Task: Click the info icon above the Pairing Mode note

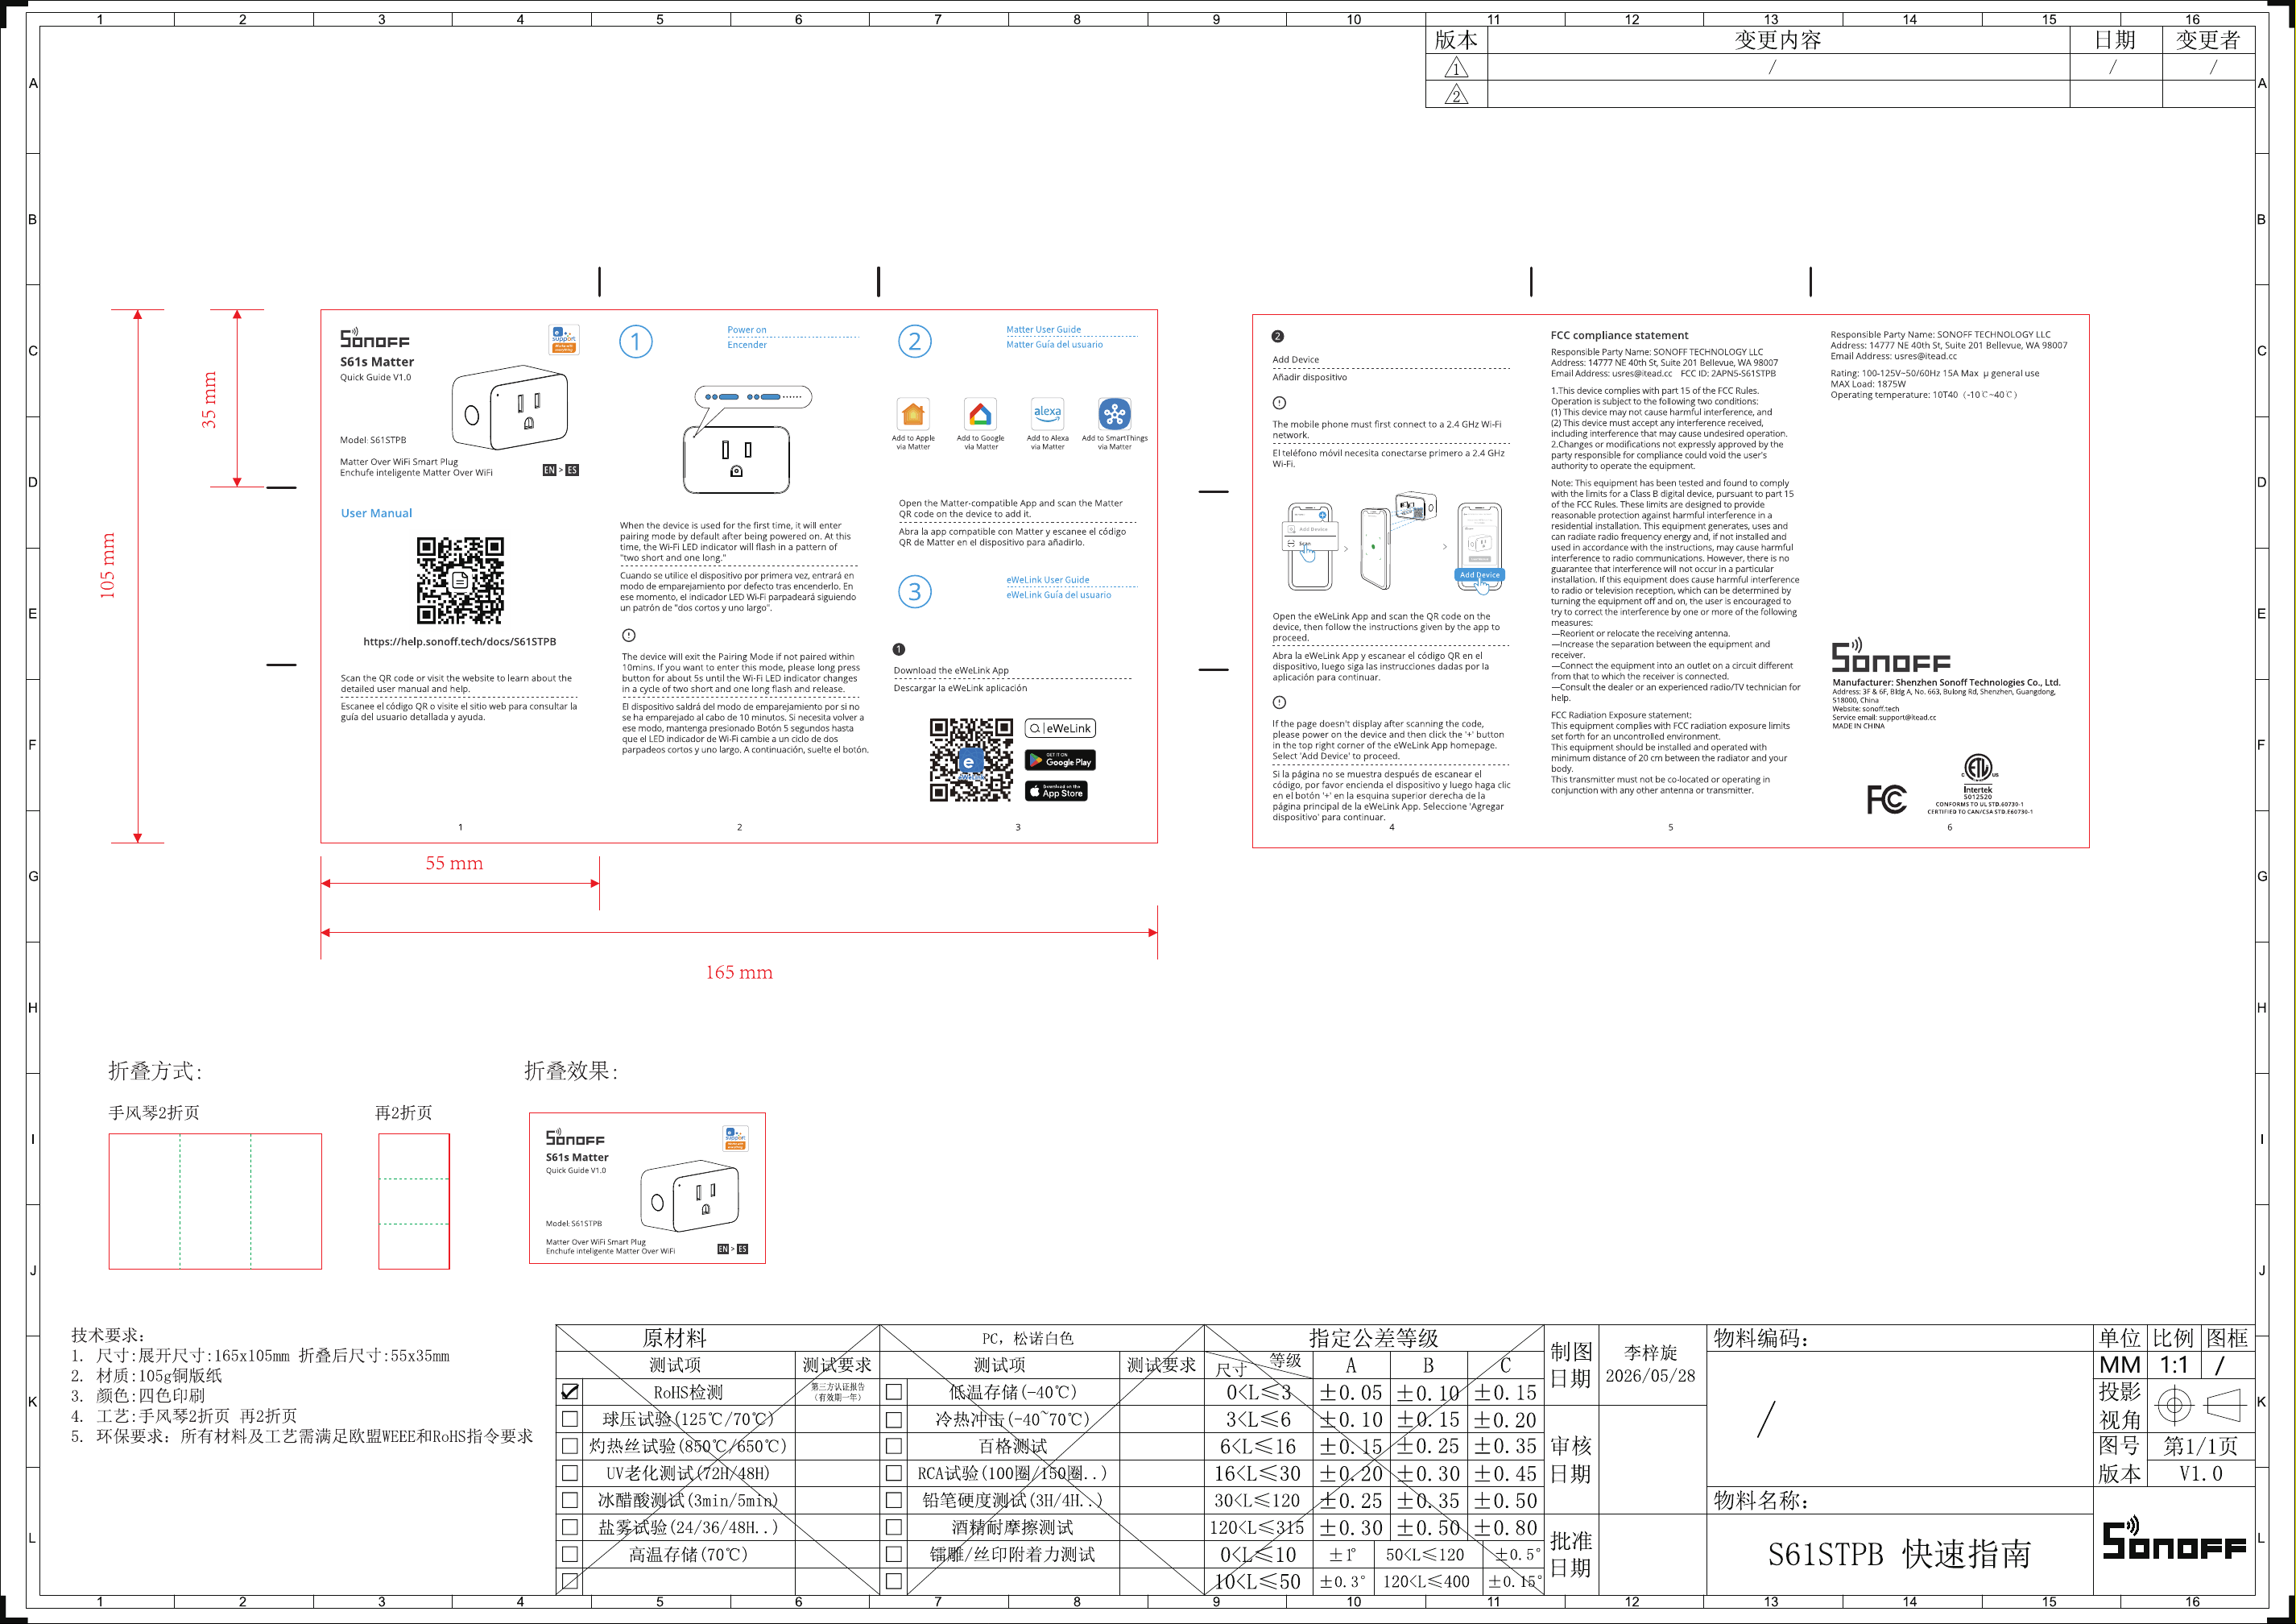Action: [629, 635]
